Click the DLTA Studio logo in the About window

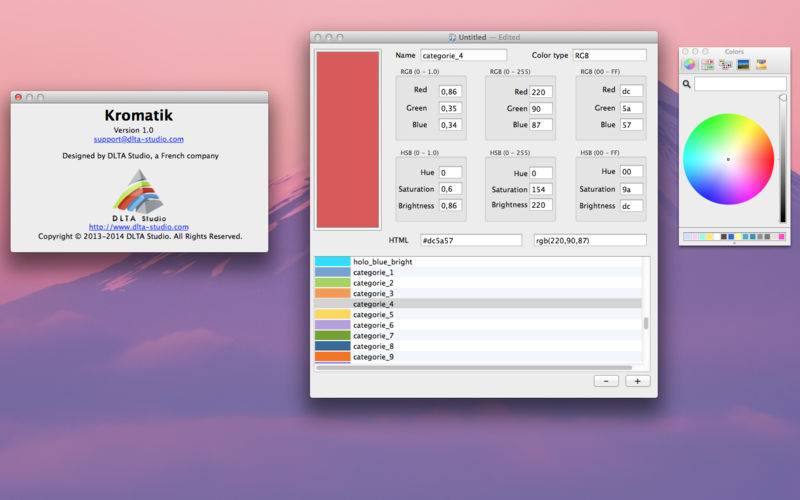coord(139,196)
